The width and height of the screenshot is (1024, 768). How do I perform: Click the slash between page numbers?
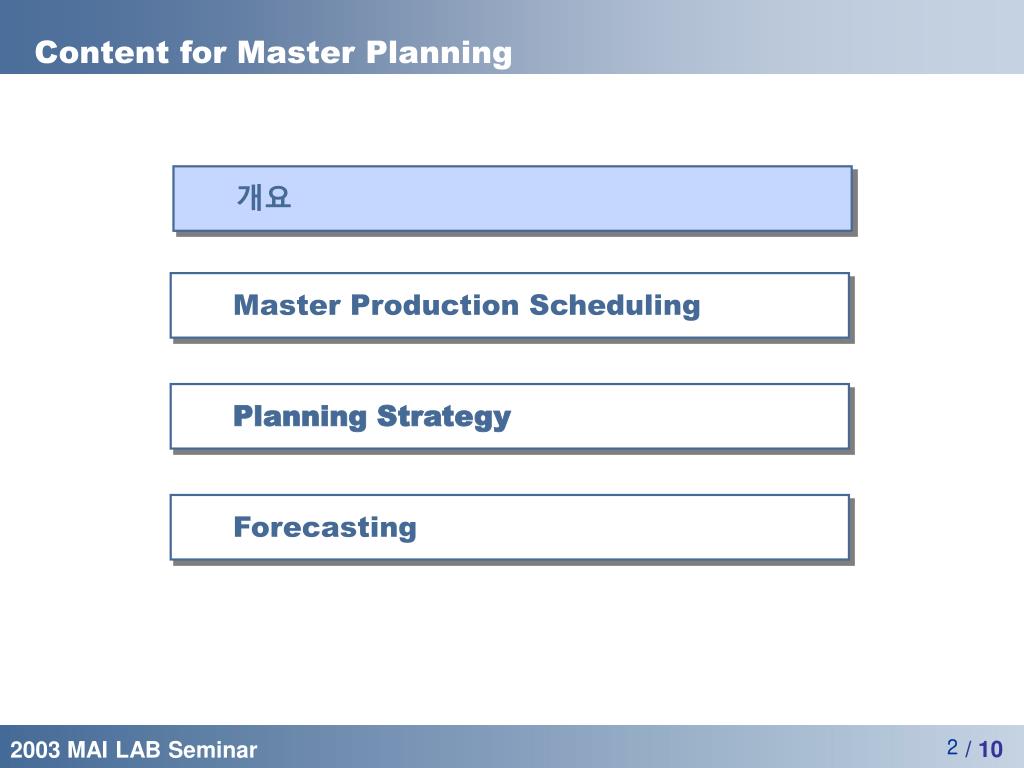click(968, 749)
